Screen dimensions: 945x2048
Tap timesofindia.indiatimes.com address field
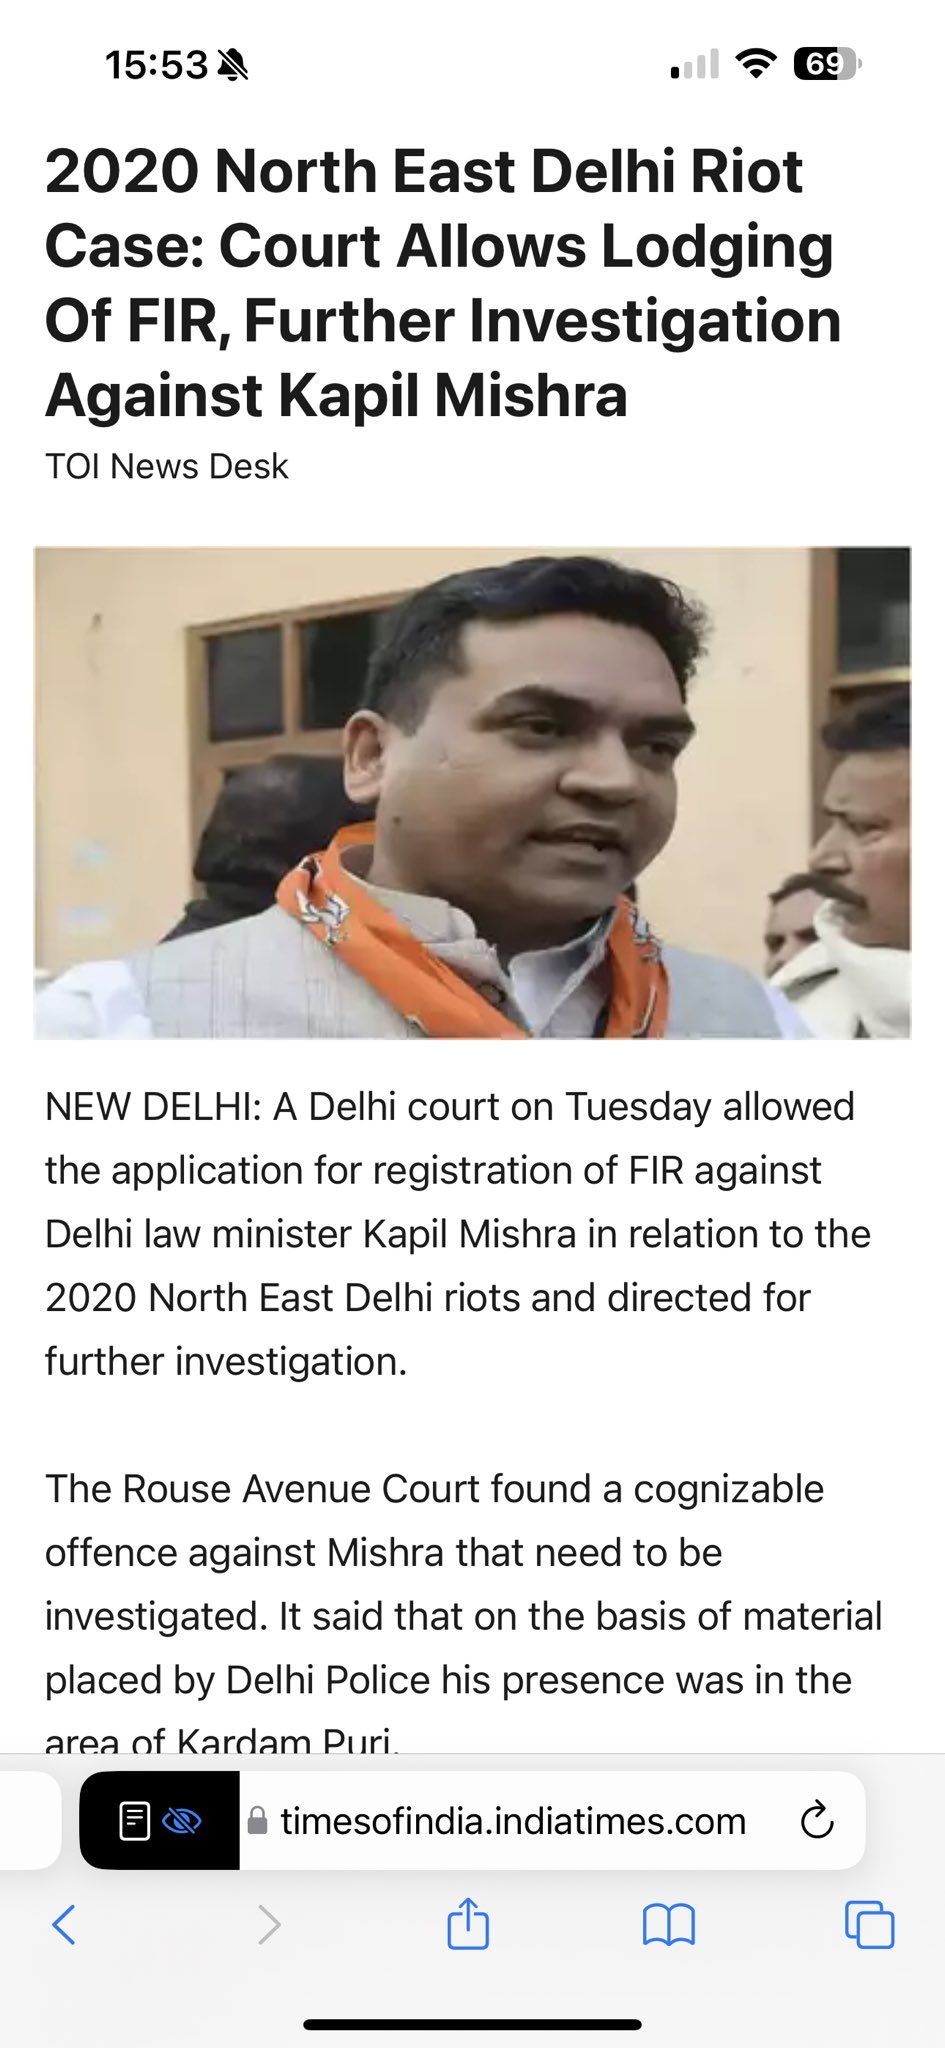coord(513,1821)
